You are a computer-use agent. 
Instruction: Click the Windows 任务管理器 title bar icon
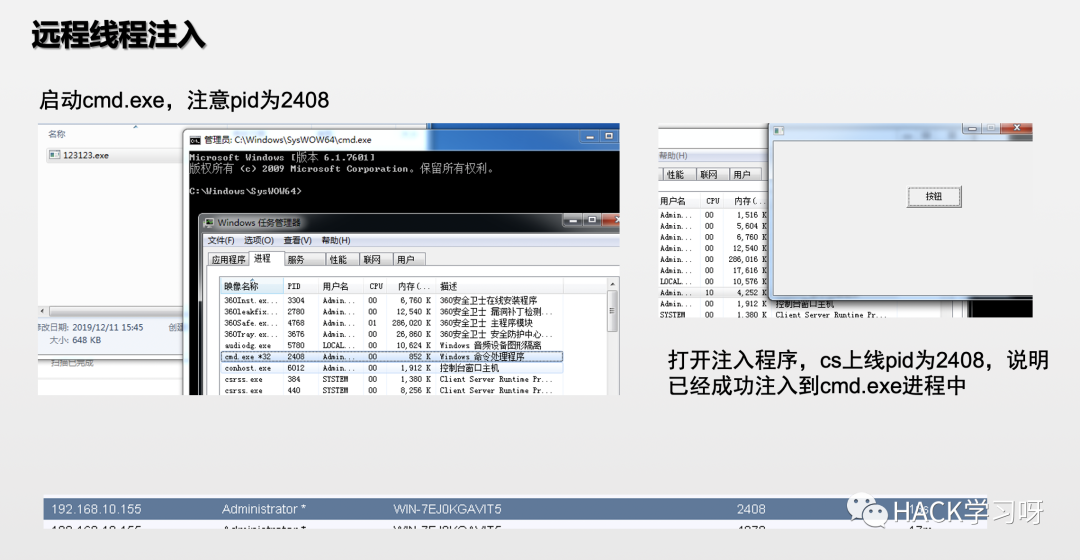click(209, 222)
